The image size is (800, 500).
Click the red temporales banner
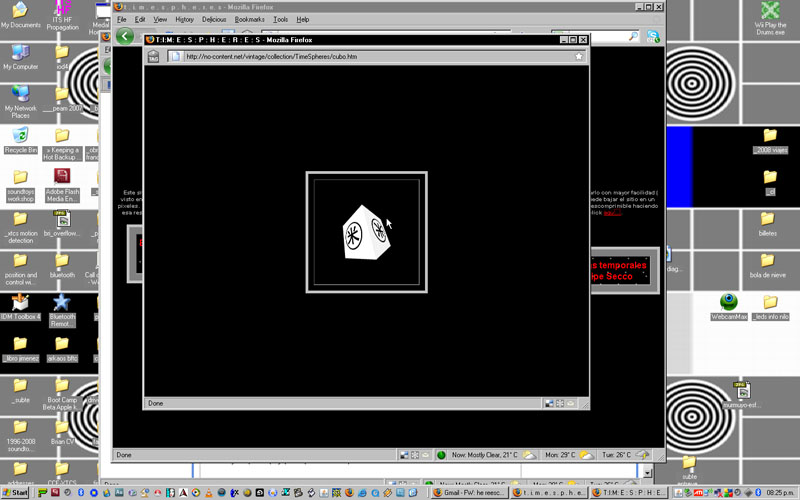[x=621, y=270]
